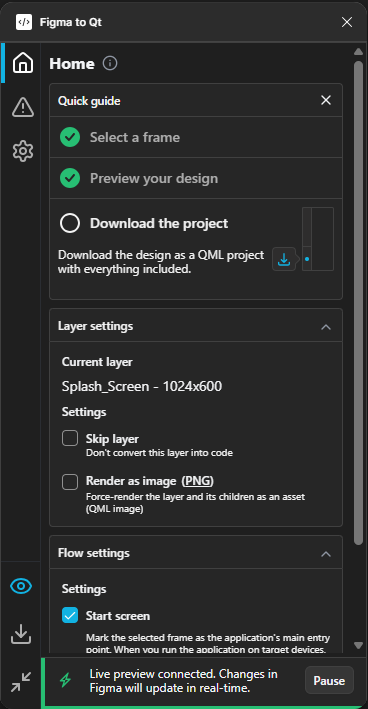The image size is (368, 709).
Task: Close the Figma to Qt plugin window
Action: [x=347, y=22]
